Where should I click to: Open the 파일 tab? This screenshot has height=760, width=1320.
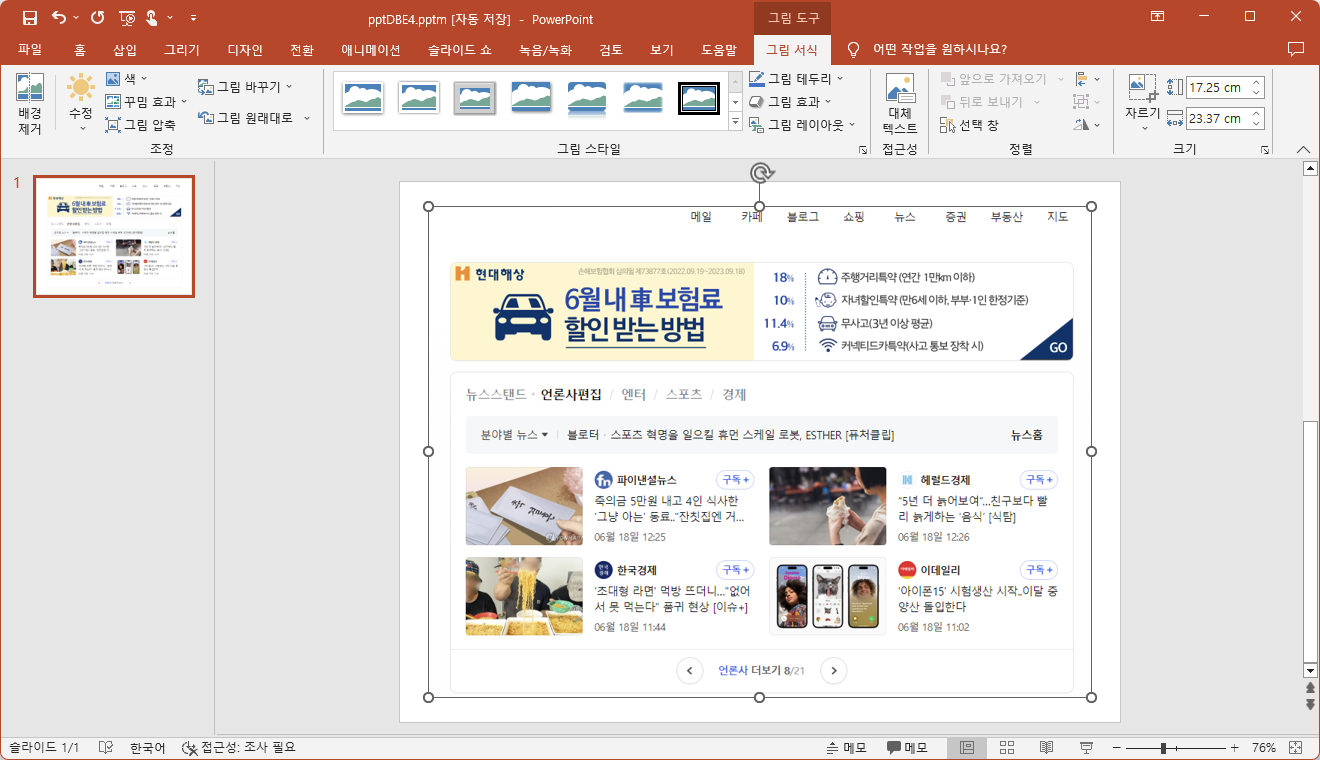coord(30,50)
